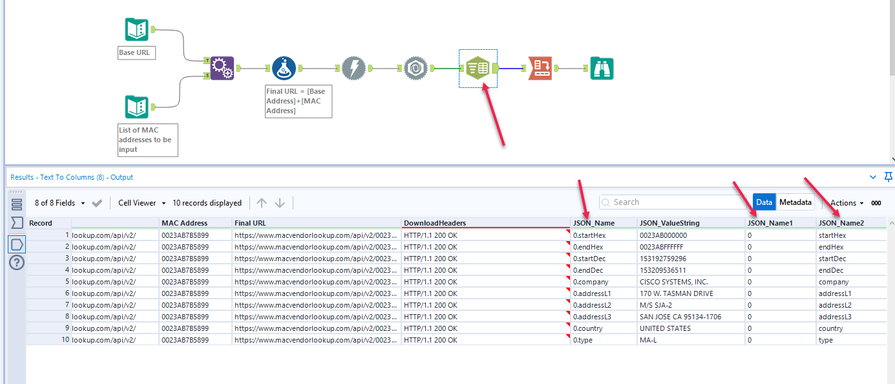Image resolution: width=895 pixels, height=384 pixels.
Task: Select the output anchor icon in Results sidebar
Action: pyautogui.click(x=17, y=244)
